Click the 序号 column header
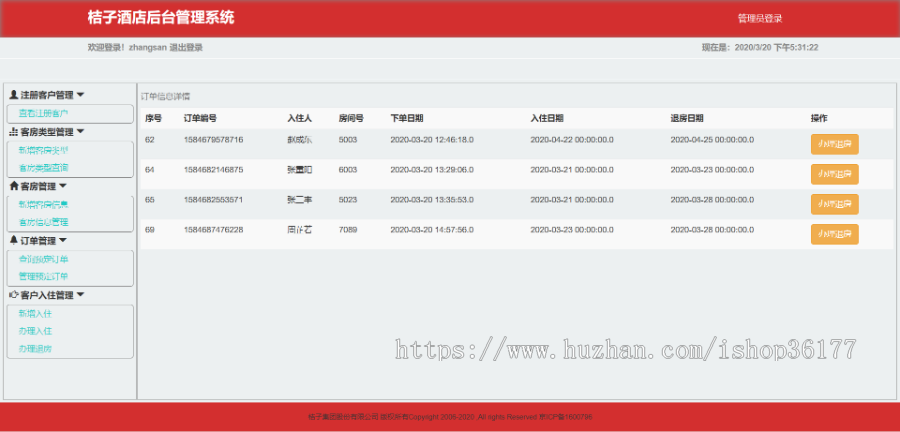900x432 pixels. pos(153,118)
